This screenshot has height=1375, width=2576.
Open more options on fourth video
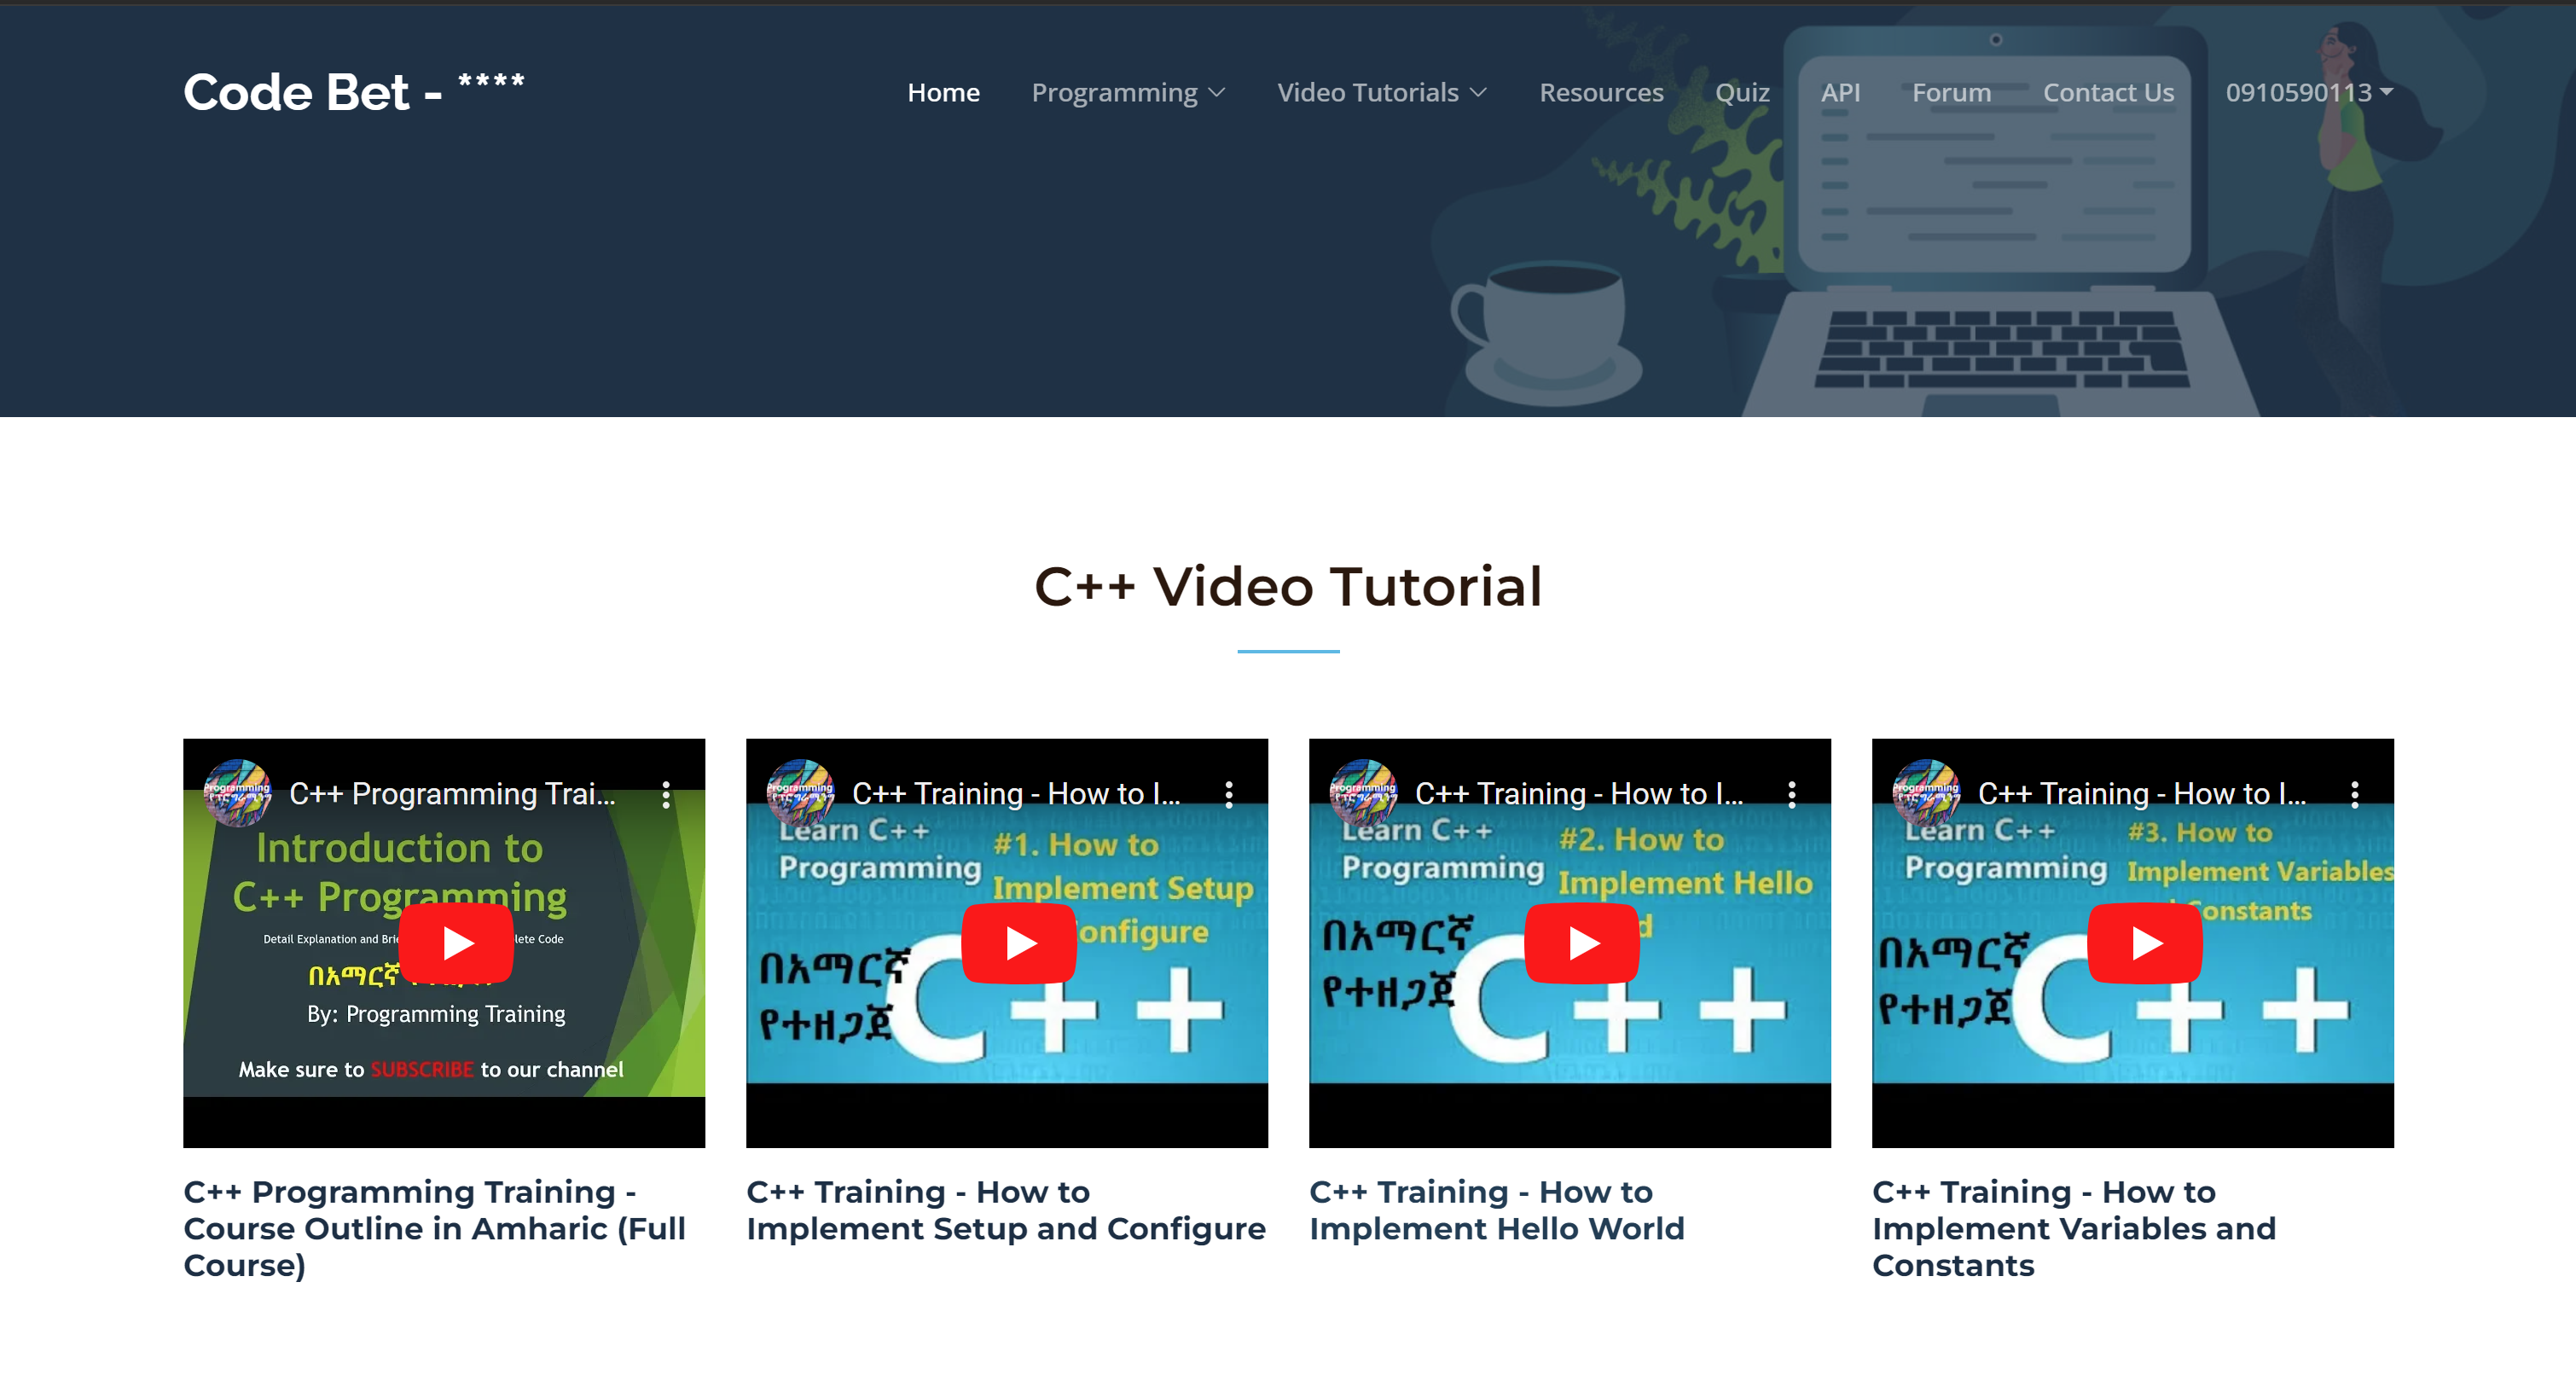point(2355,795)
